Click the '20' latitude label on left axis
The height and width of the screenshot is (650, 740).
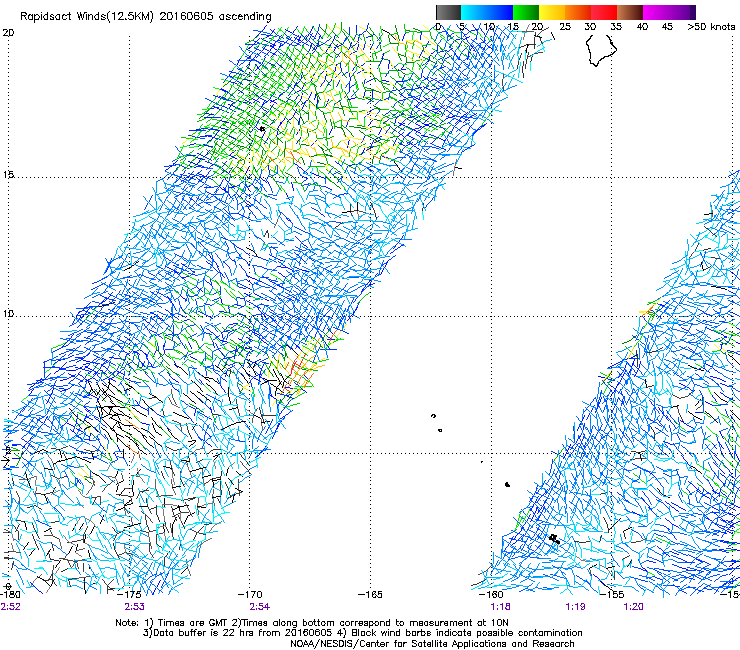click(x=8, y=33)
